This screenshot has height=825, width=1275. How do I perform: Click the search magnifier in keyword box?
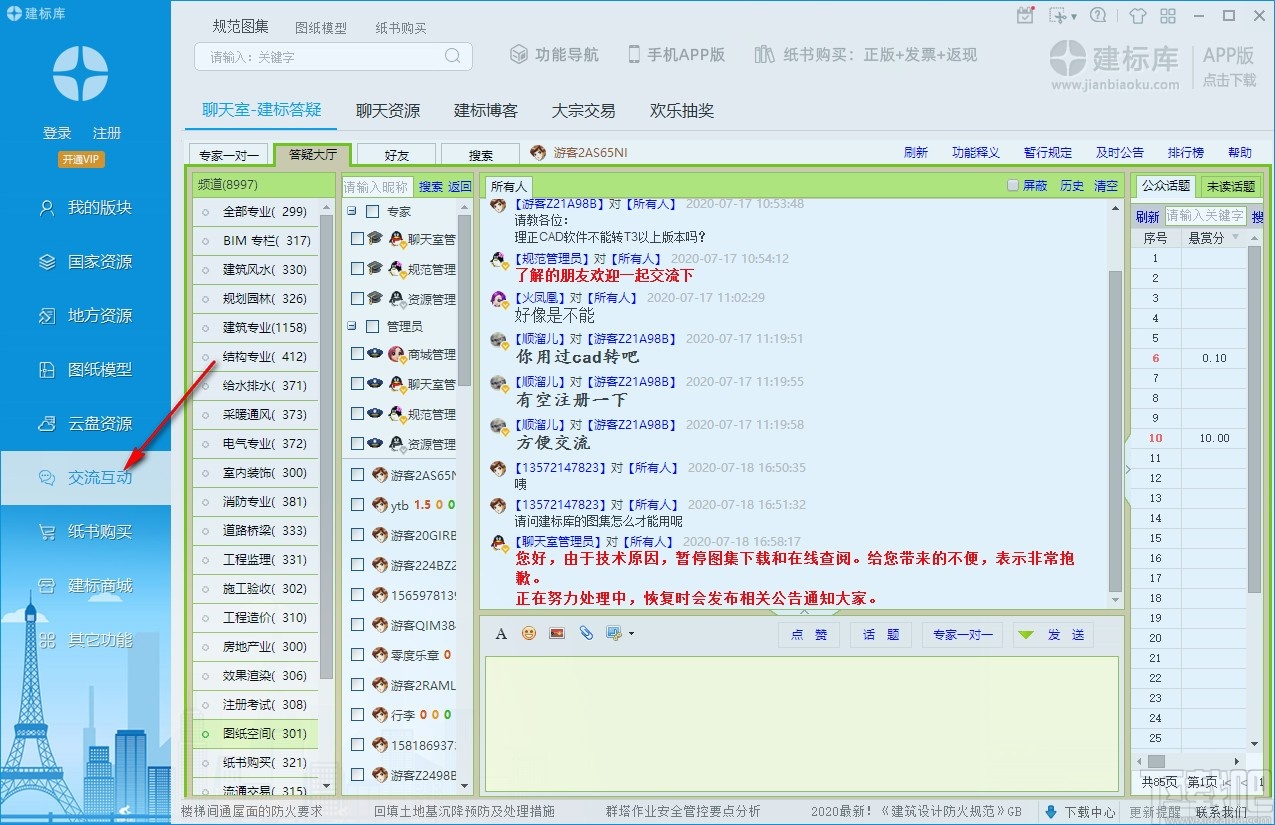[x=453, y=56]
